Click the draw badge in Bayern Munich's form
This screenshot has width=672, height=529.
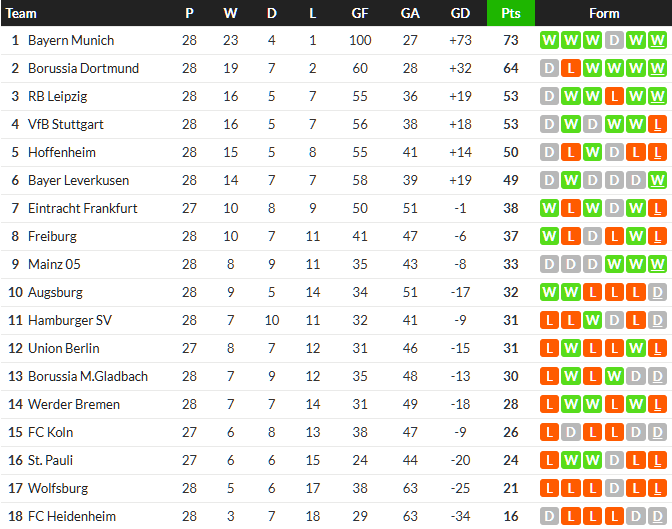(614, 41)
